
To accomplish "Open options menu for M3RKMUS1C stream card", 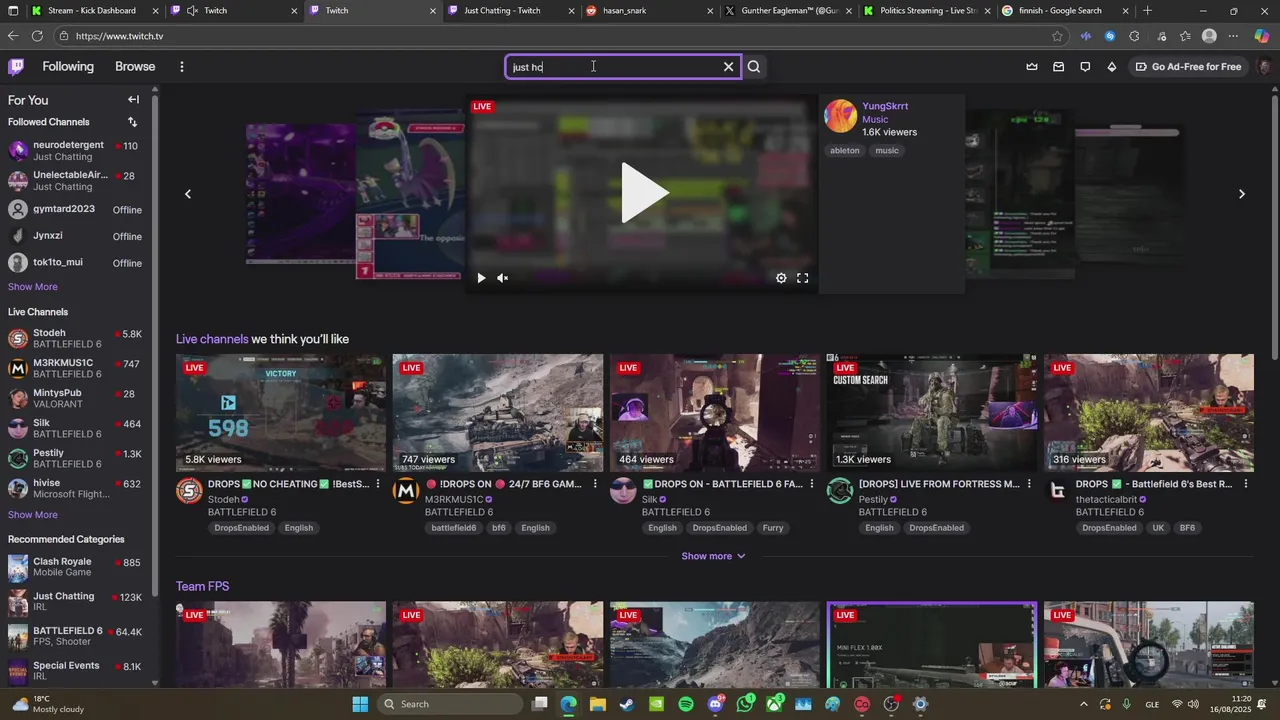I will [x=594, y=484].
